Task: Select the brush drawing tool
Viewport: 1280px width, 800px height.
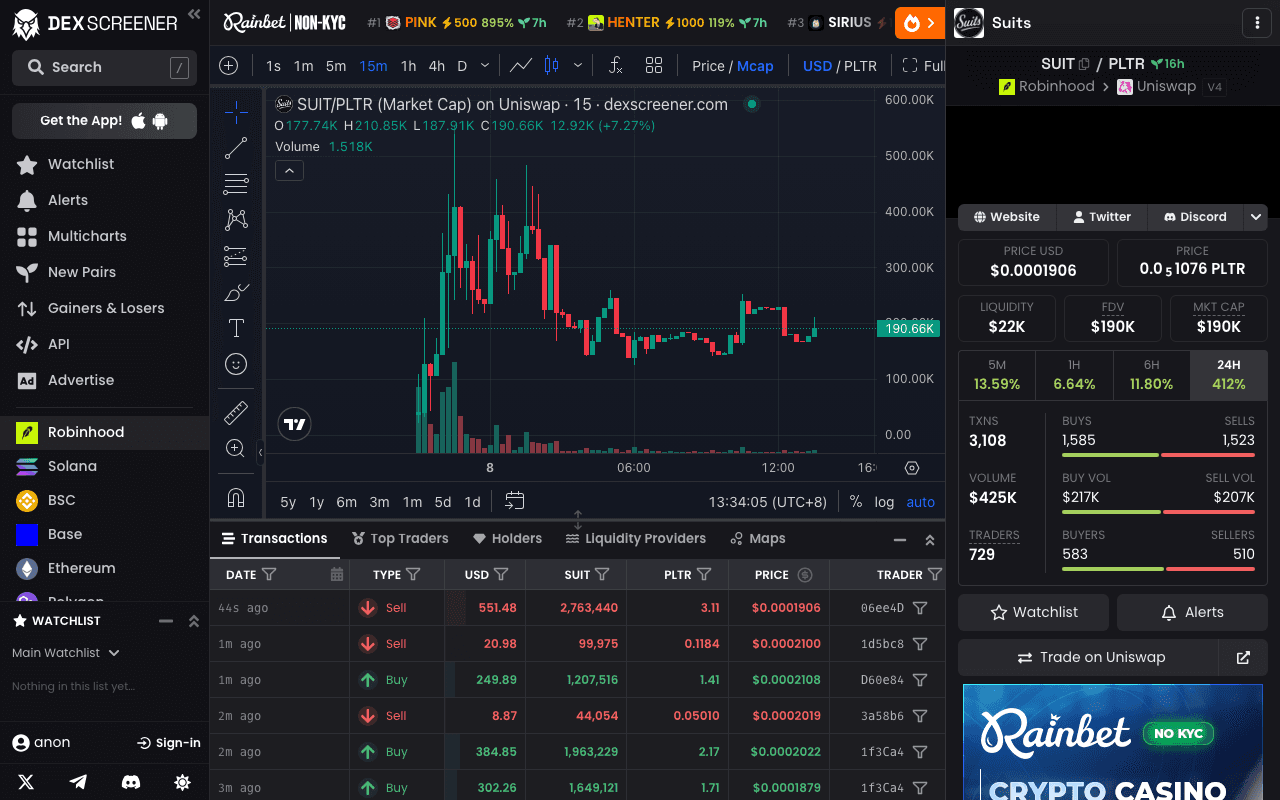Action: tap(236, 292)
